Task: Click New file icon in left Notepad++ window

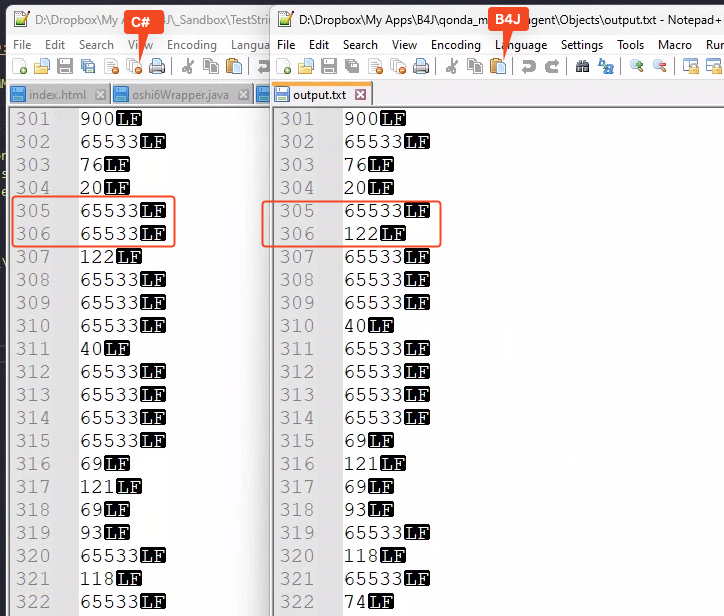Action: 19,66
